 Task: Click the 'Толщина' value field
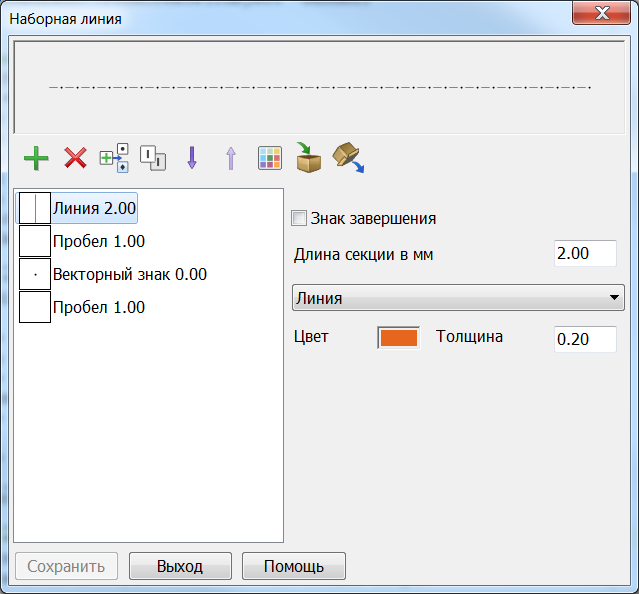[x=585, y=339]
